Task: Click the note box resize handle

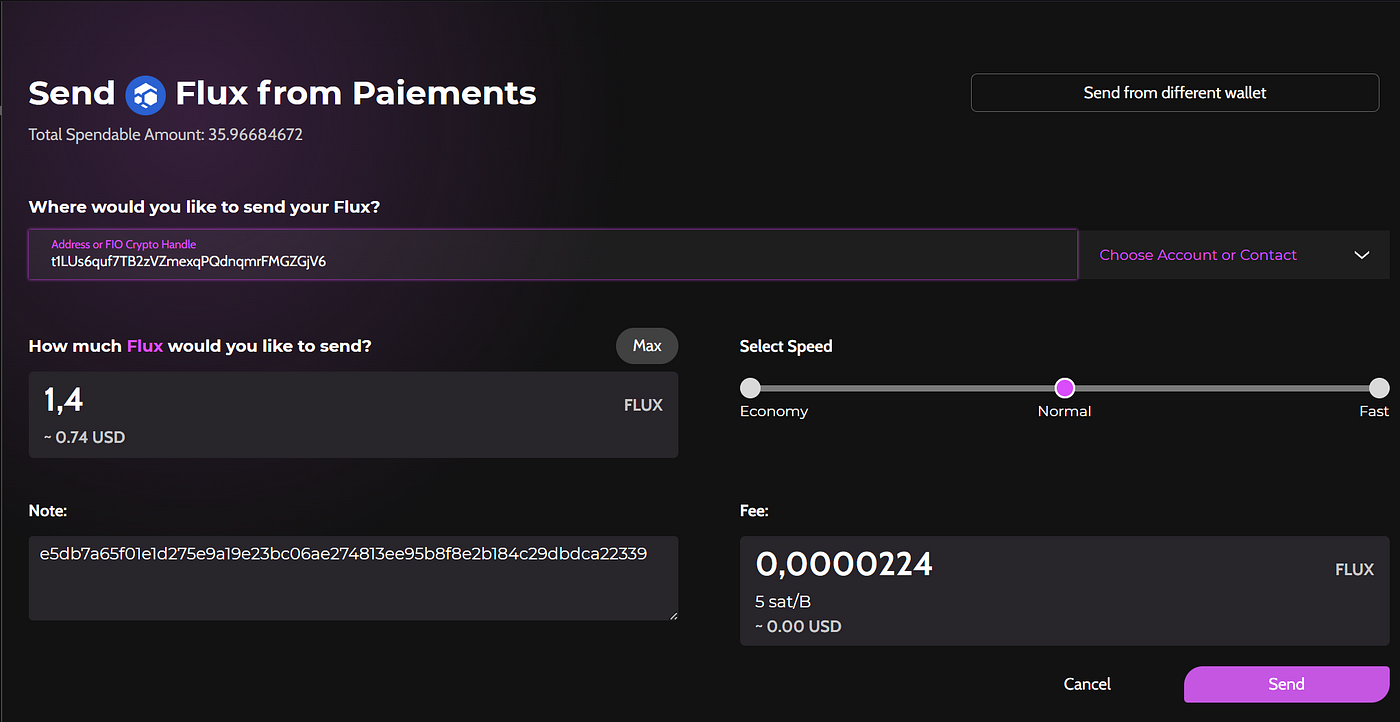Action: pos(672,614)
